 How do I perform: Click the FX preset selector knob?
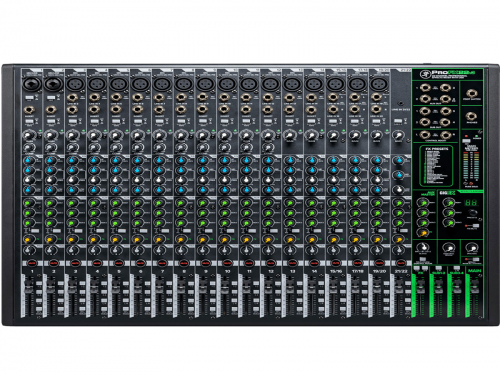pos(472,213)
